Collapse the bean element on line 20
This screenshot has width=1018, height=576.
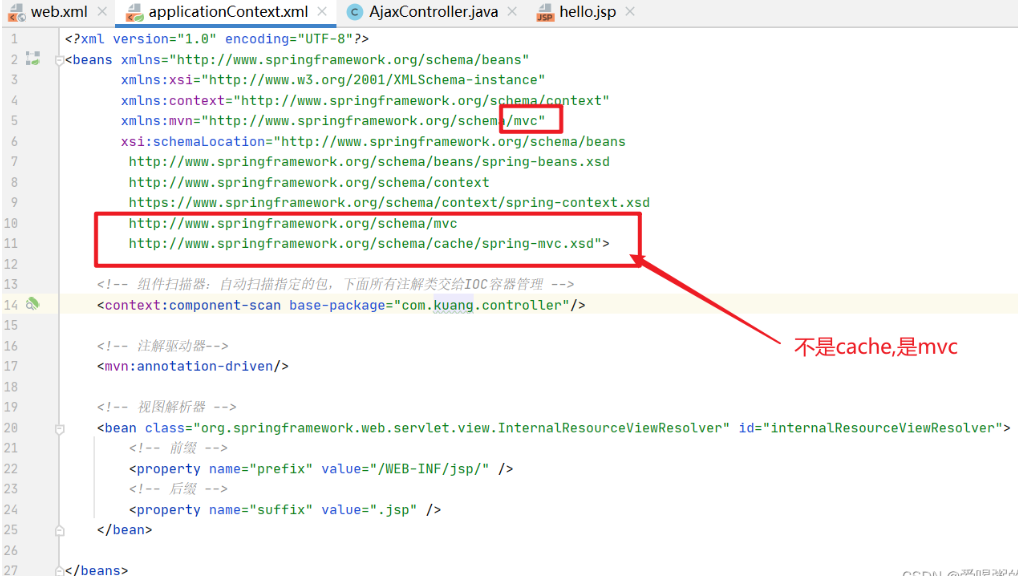[x=62, y=428]
